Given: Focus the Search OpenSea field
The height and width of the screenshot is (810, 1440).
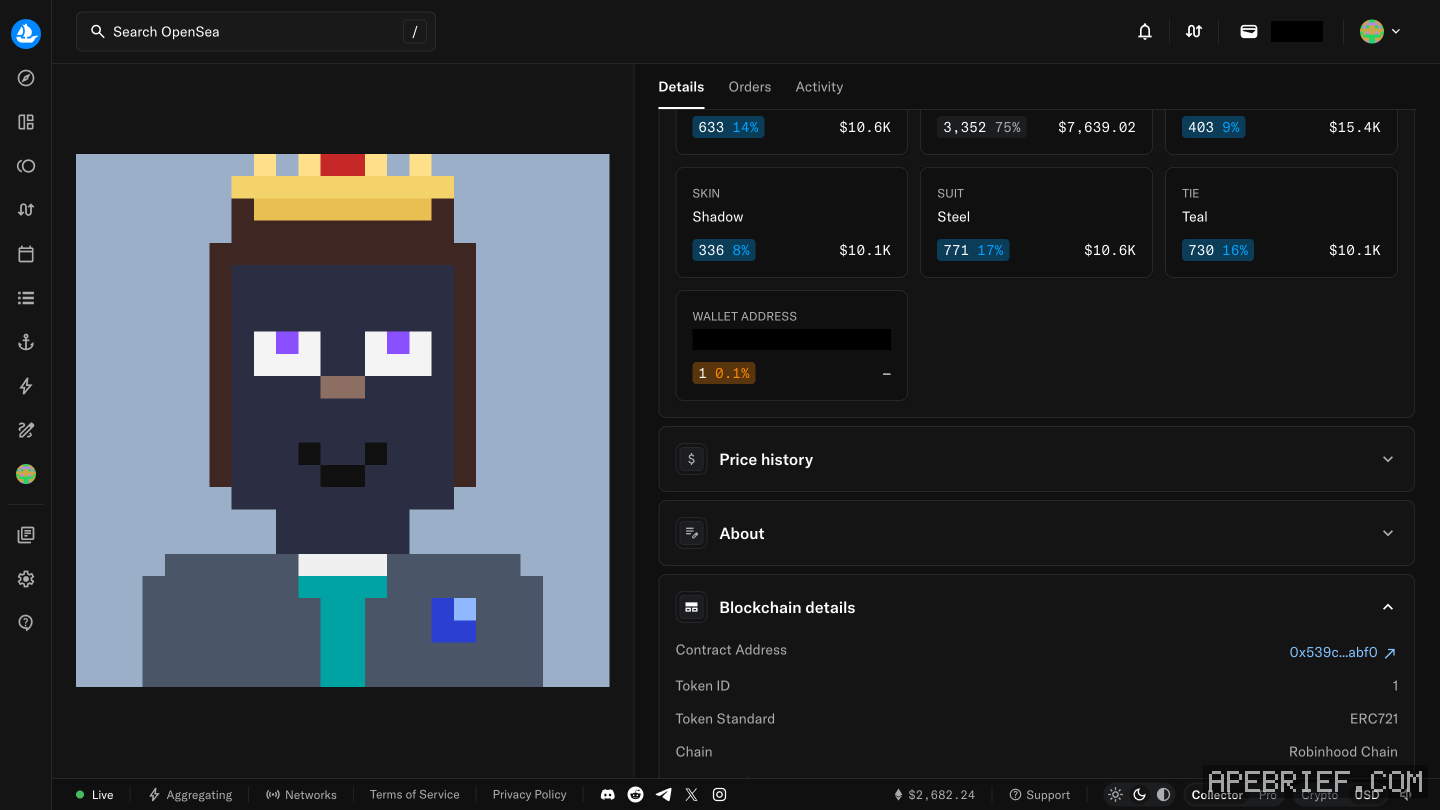Looking at the screenshot, I should (x=256, y=32).
